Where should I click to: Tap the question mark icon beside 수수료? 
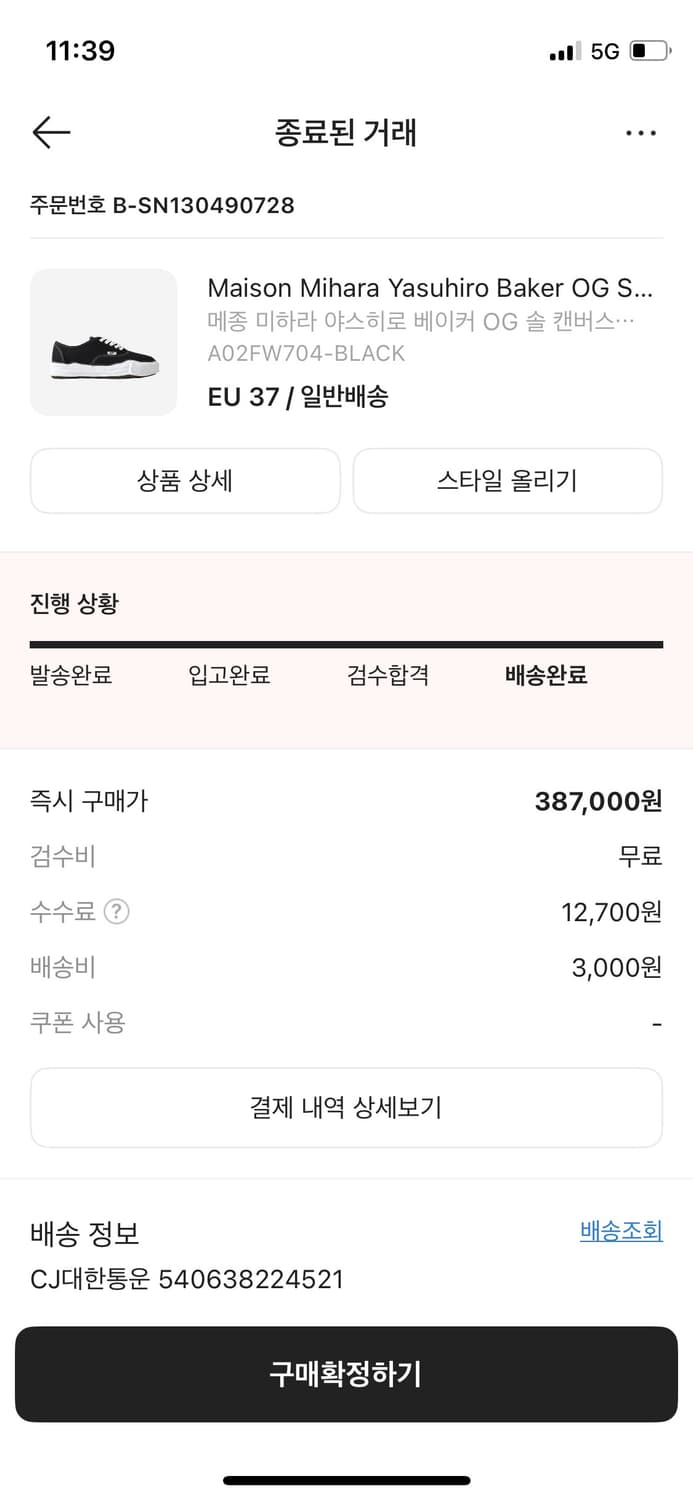coord(117,911)
